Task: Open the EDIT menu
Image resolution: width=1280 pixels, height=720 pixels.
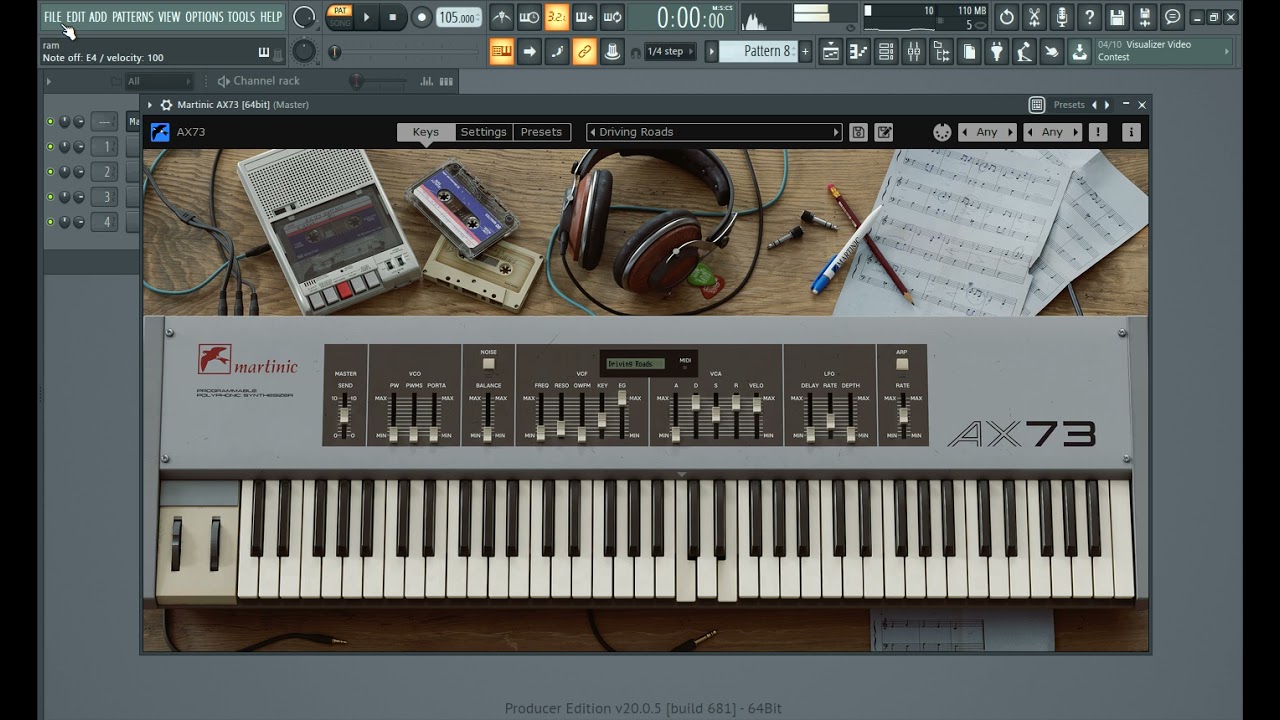Action: [x=75, y=17]
